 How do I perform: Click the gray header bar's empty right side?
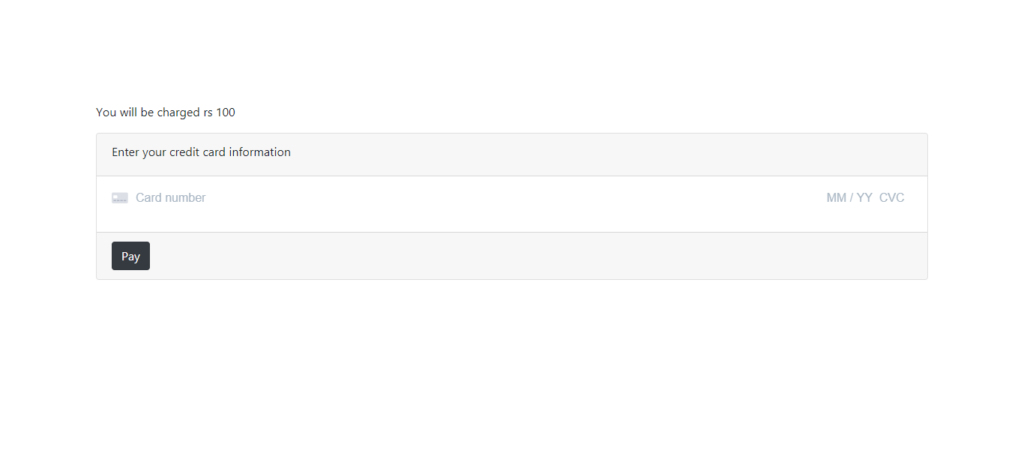[x=607, y=154]
